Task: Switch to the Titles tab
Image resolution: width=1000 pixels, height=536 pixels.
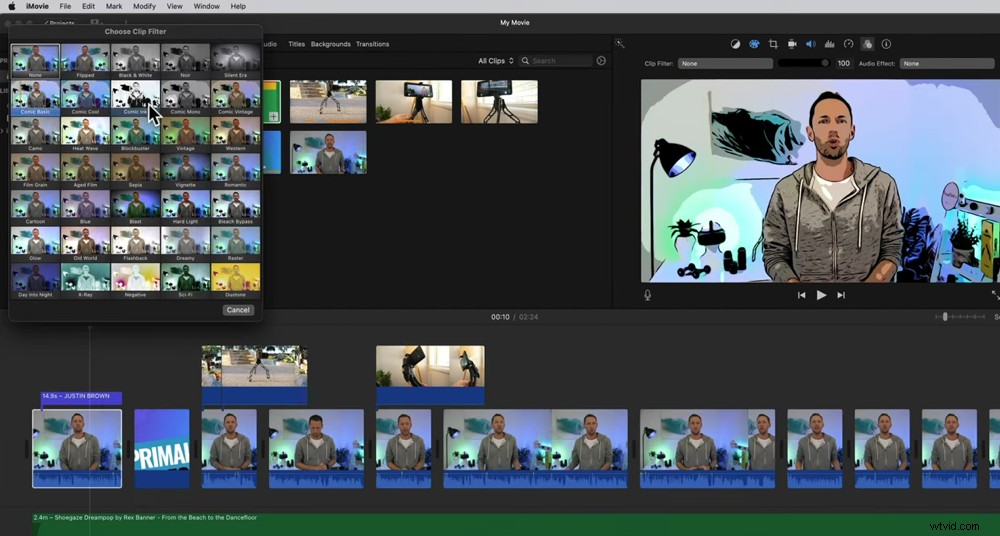Action: (x=297, y=44)
